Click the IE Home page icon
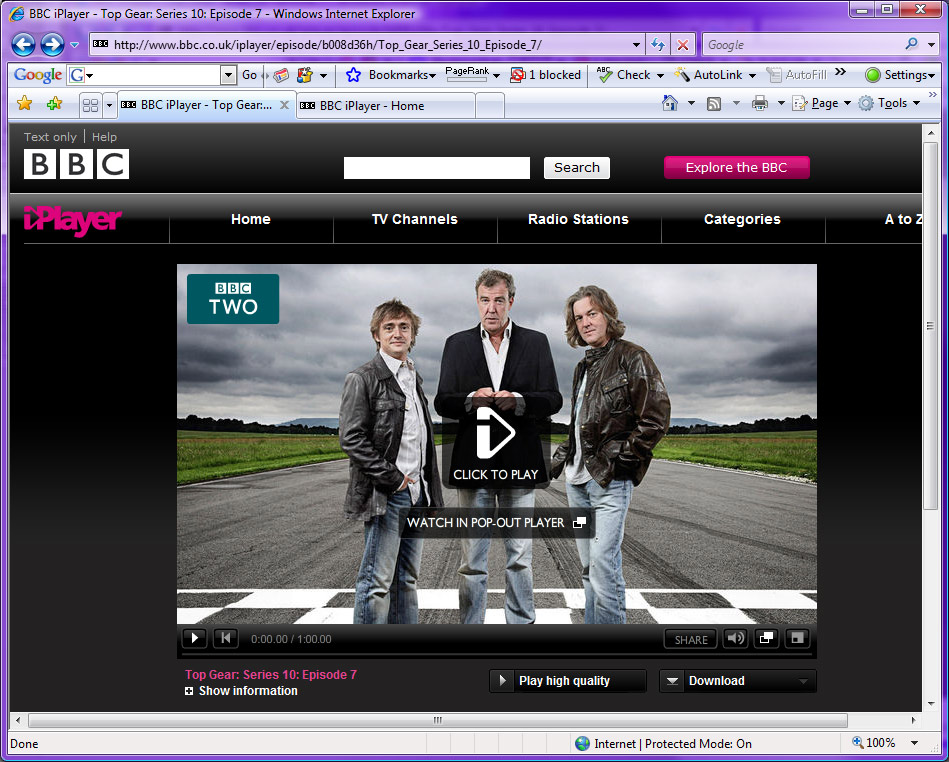The image size is (949, 762). (670, 103)
